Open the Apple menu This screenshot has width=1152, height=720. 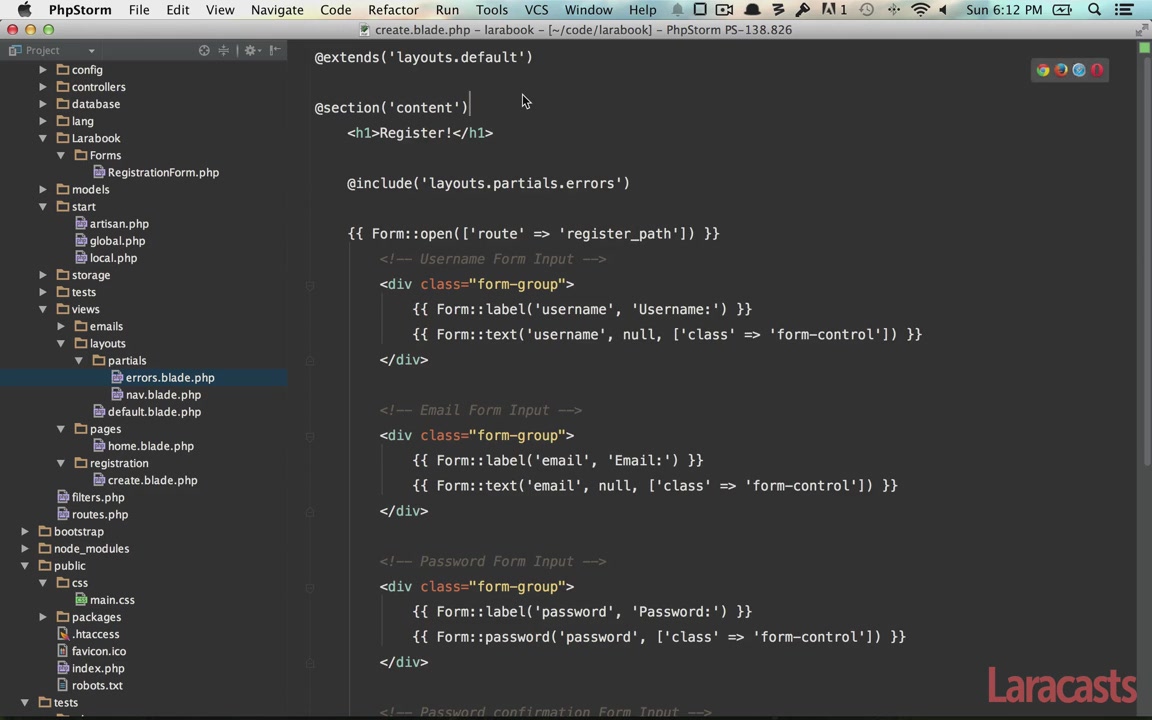click(24, 10)
